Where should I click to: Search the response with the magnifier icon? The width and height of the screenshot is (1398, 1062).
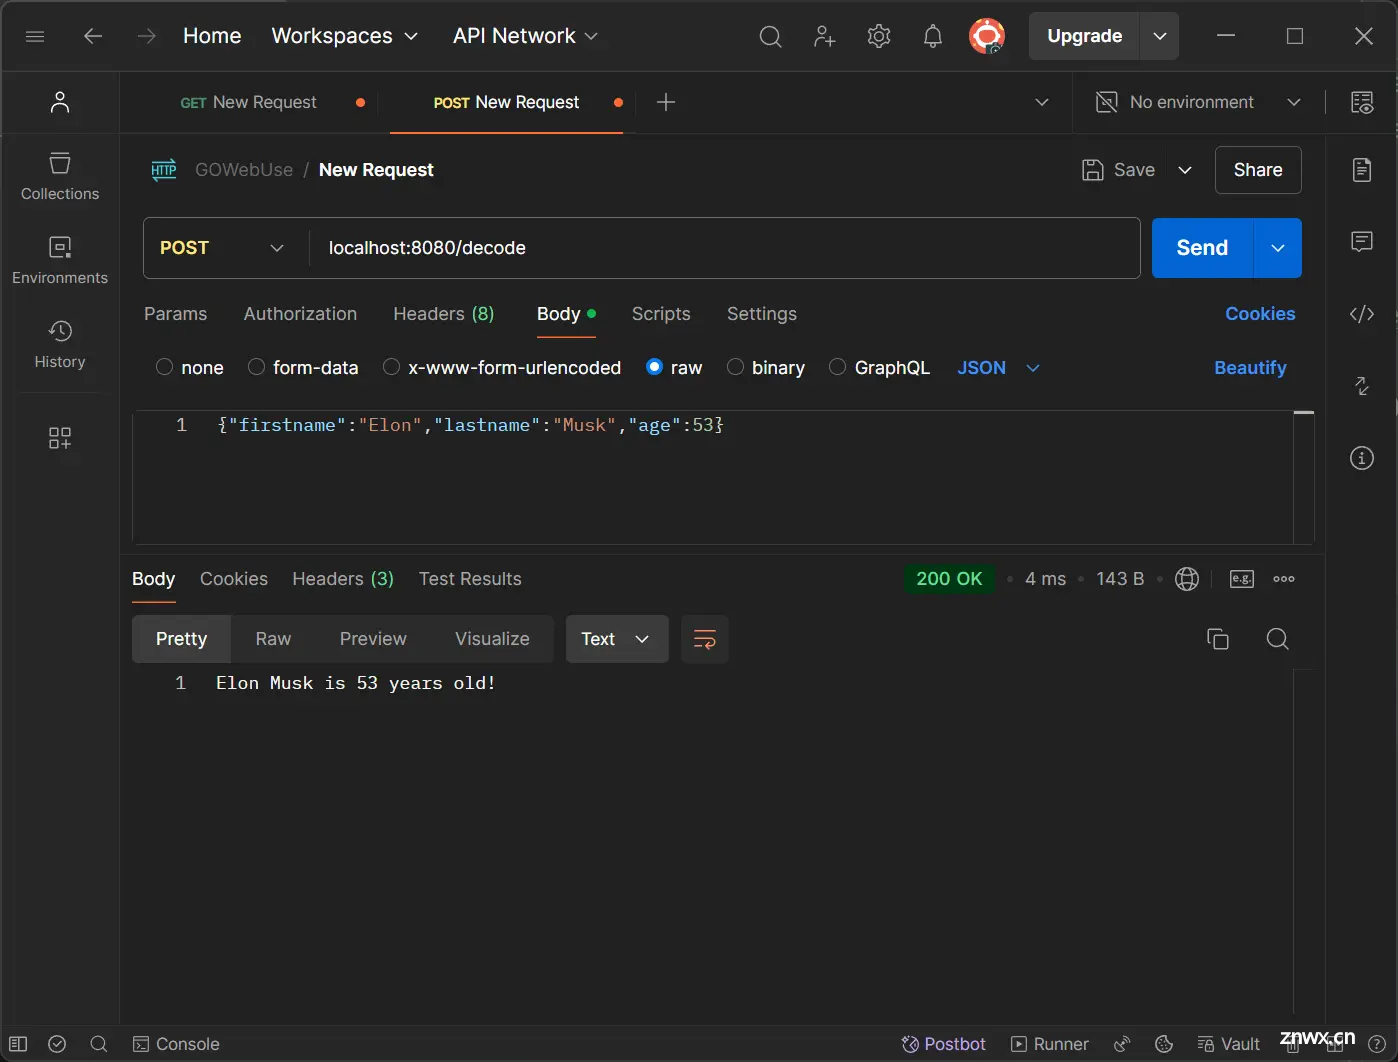pyautogui.click(x=1277, y=639)
